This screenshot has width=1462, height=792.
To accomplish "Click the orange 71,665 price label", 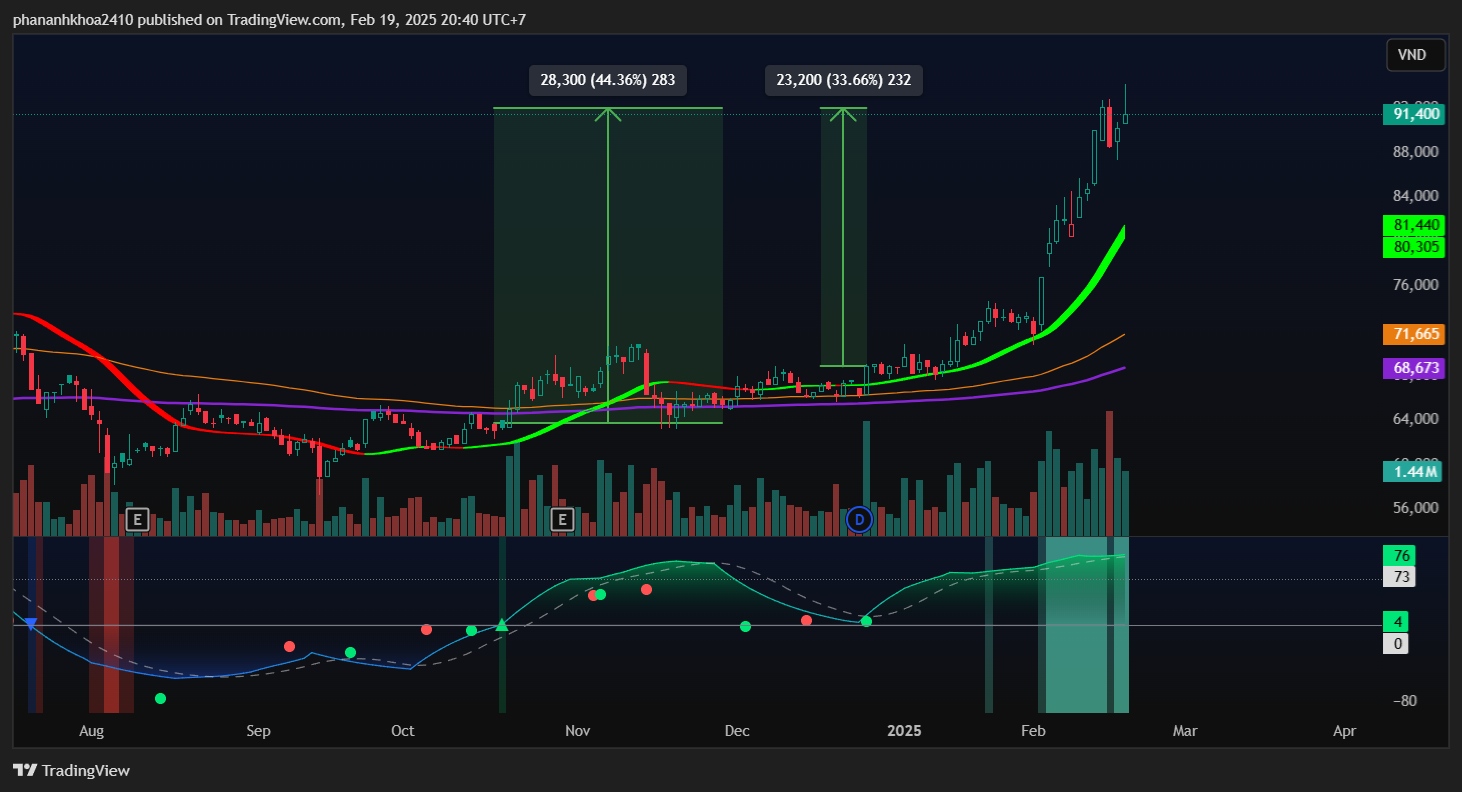I will click(x=1415, y=334).
